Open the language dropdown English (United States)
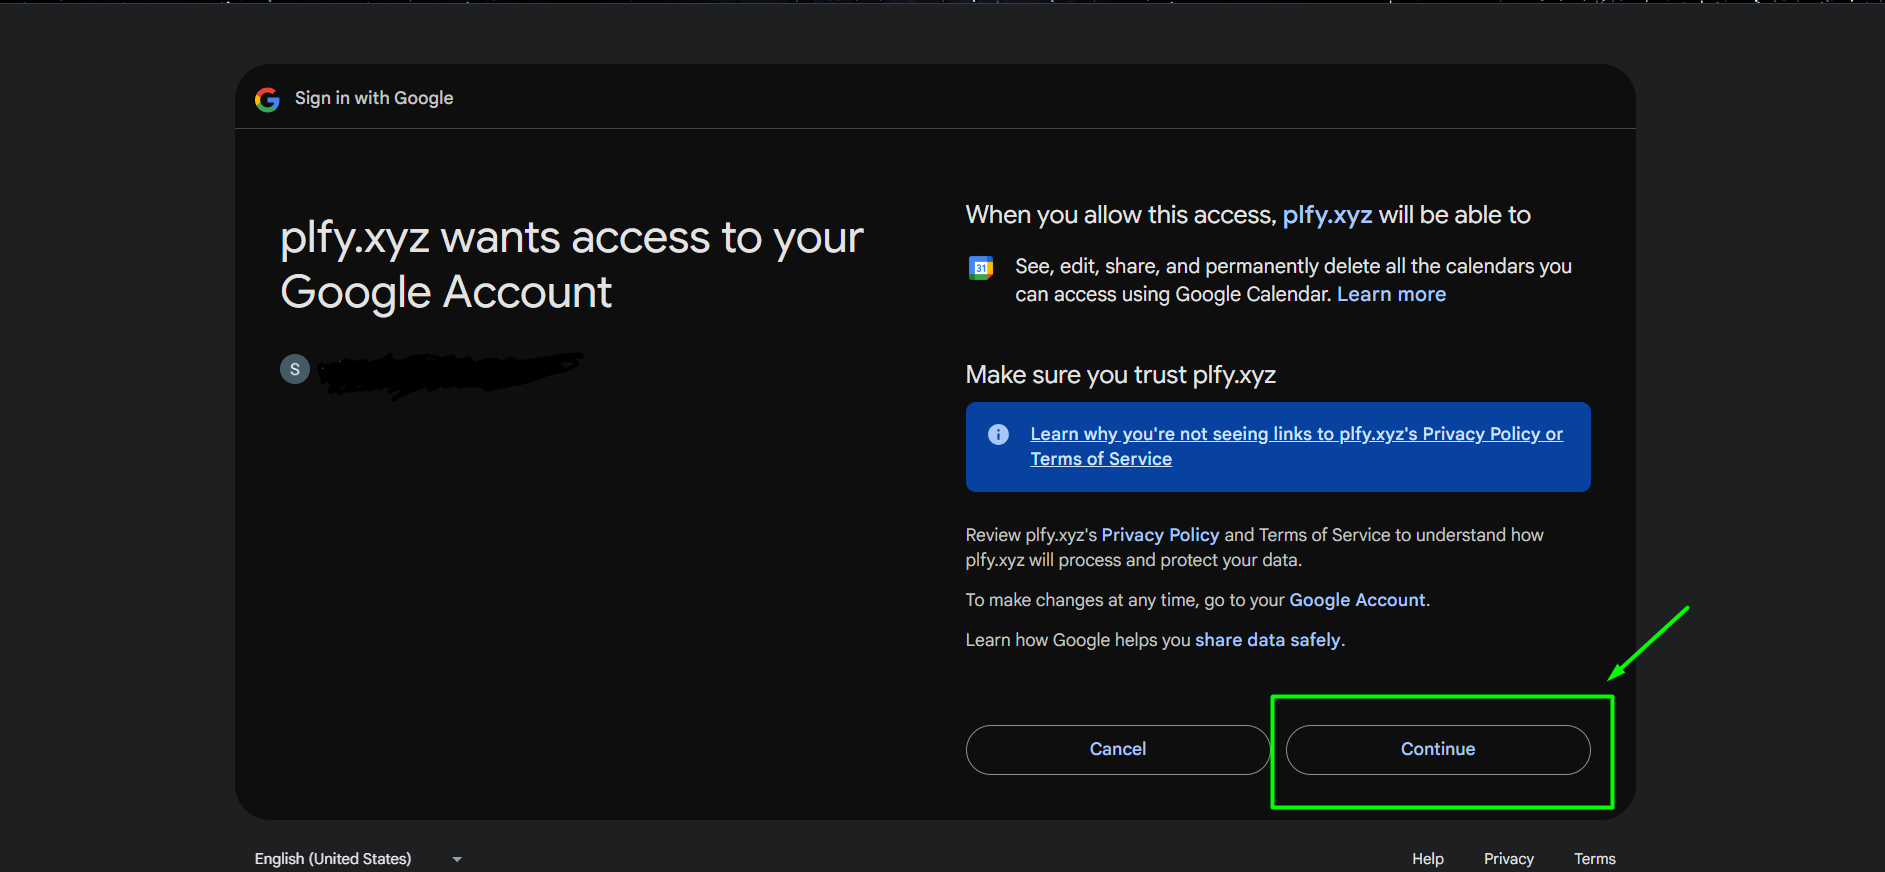 tap(358, 859)
